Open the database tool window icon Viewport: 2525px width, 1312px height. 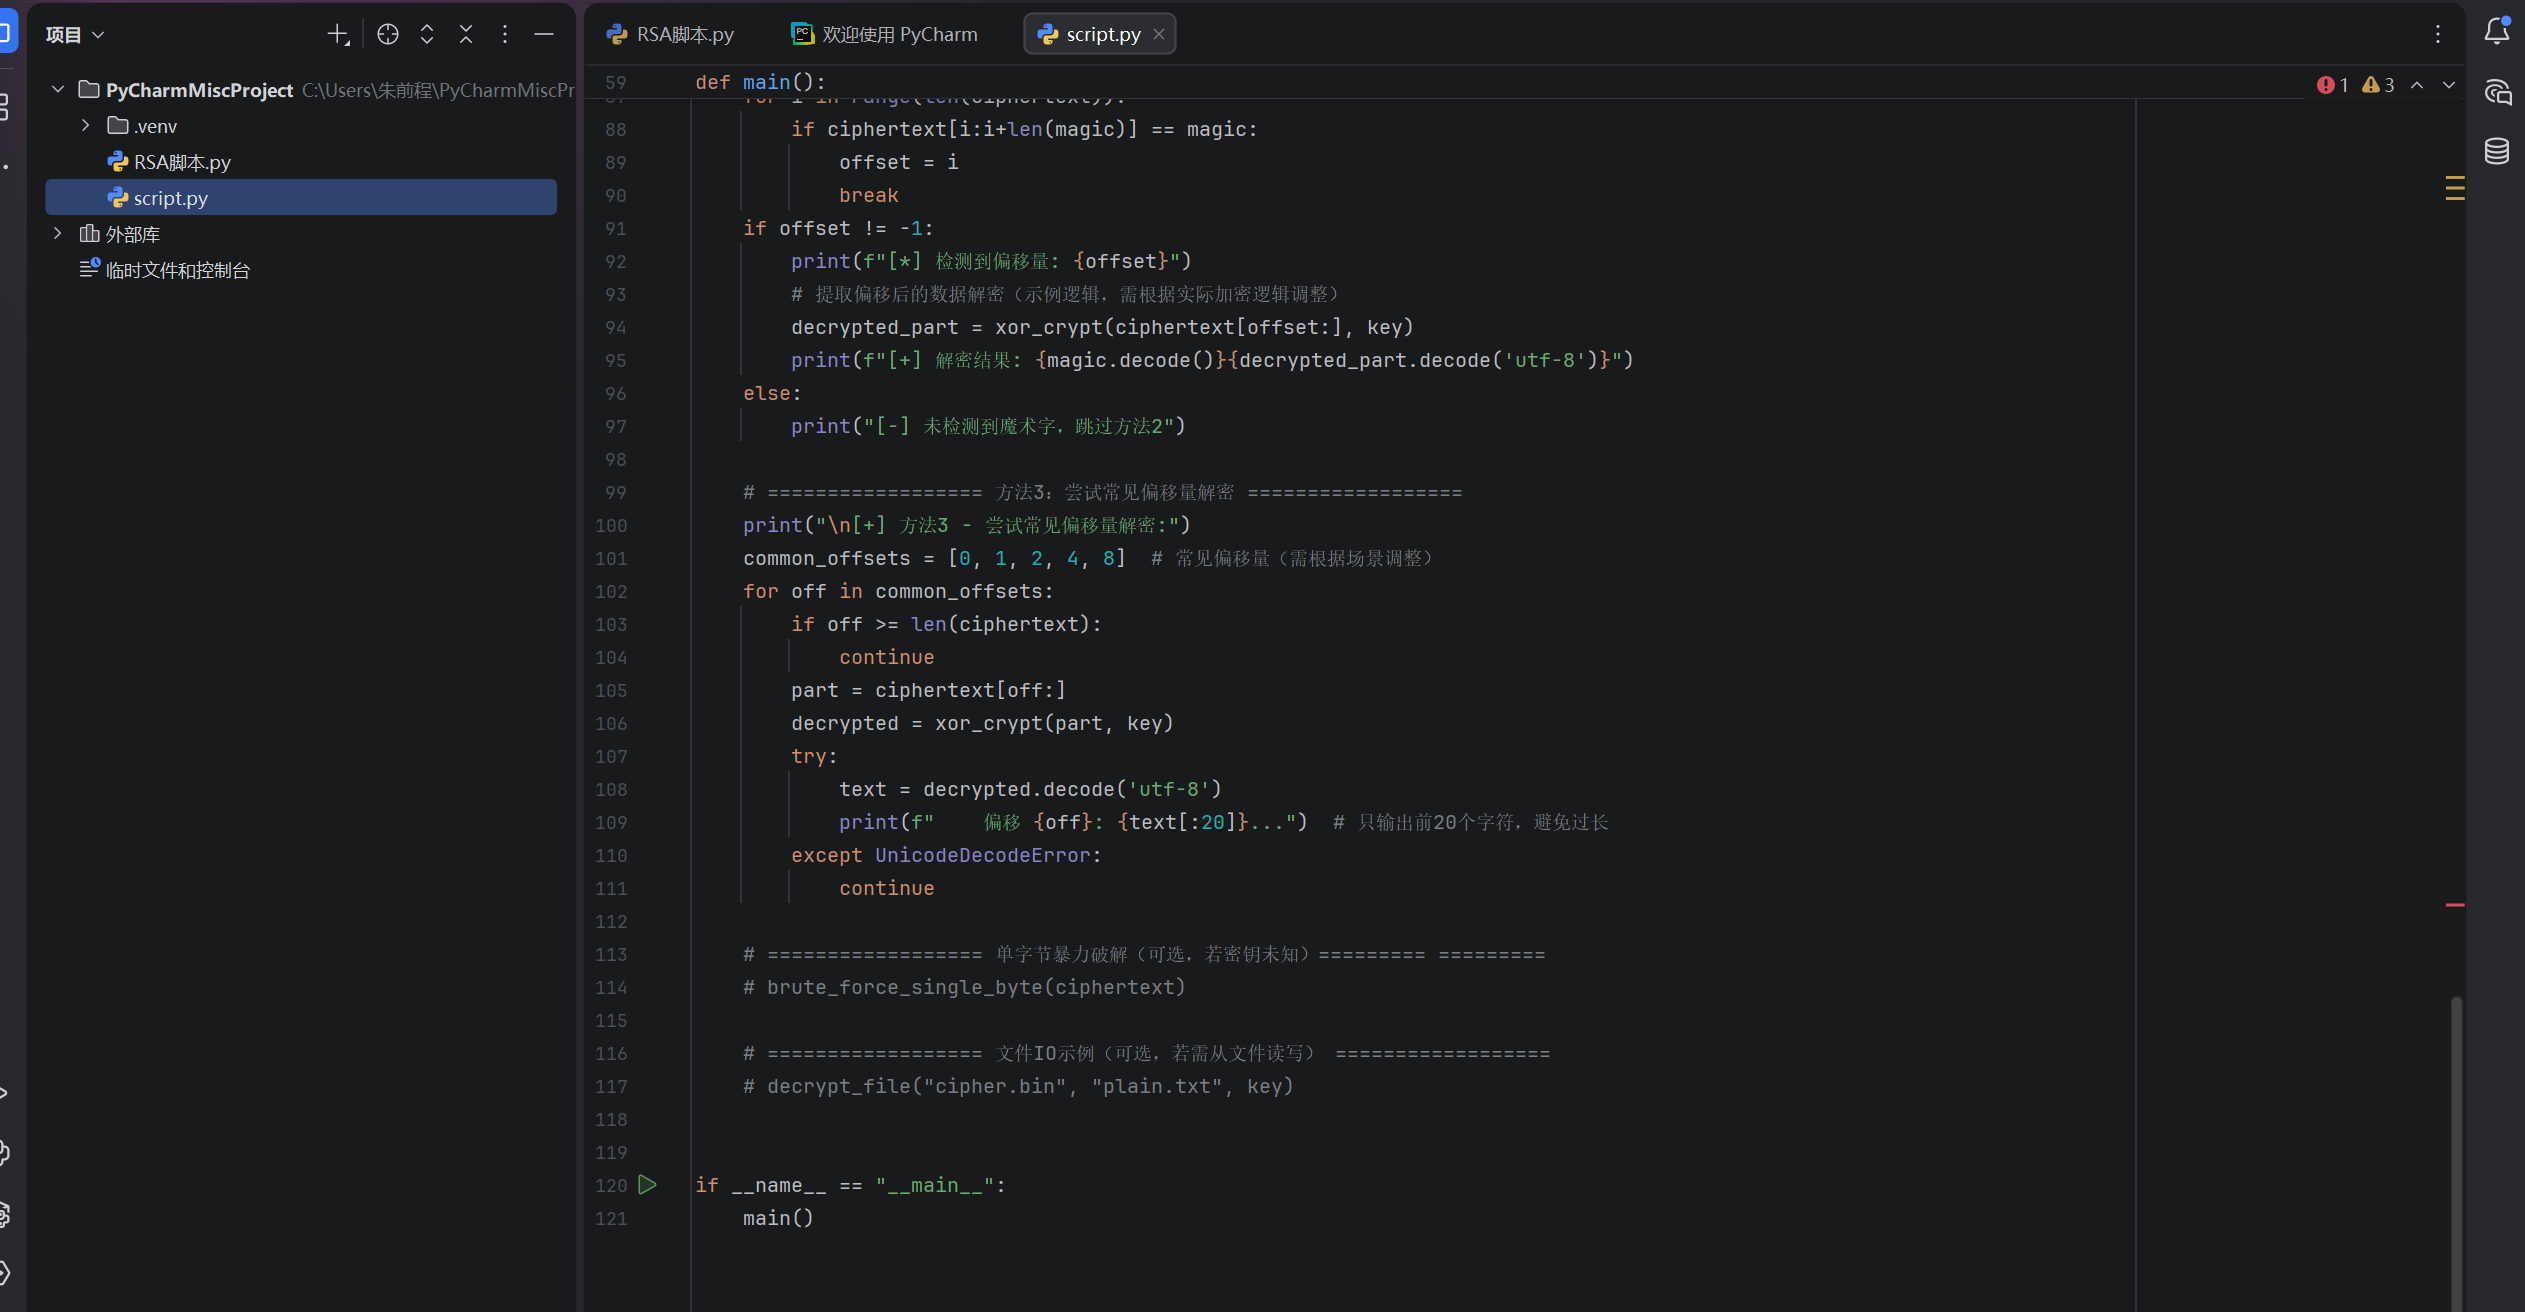2497,151
